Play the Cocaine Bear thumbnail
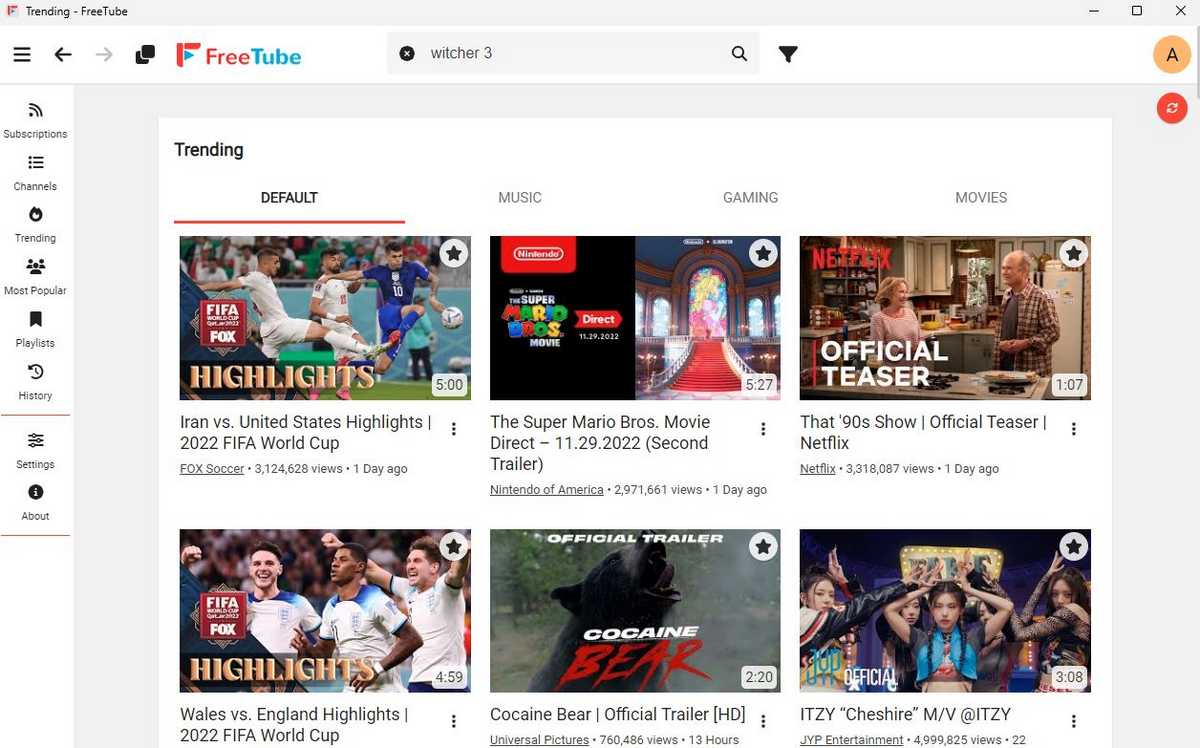 (635, 611)
